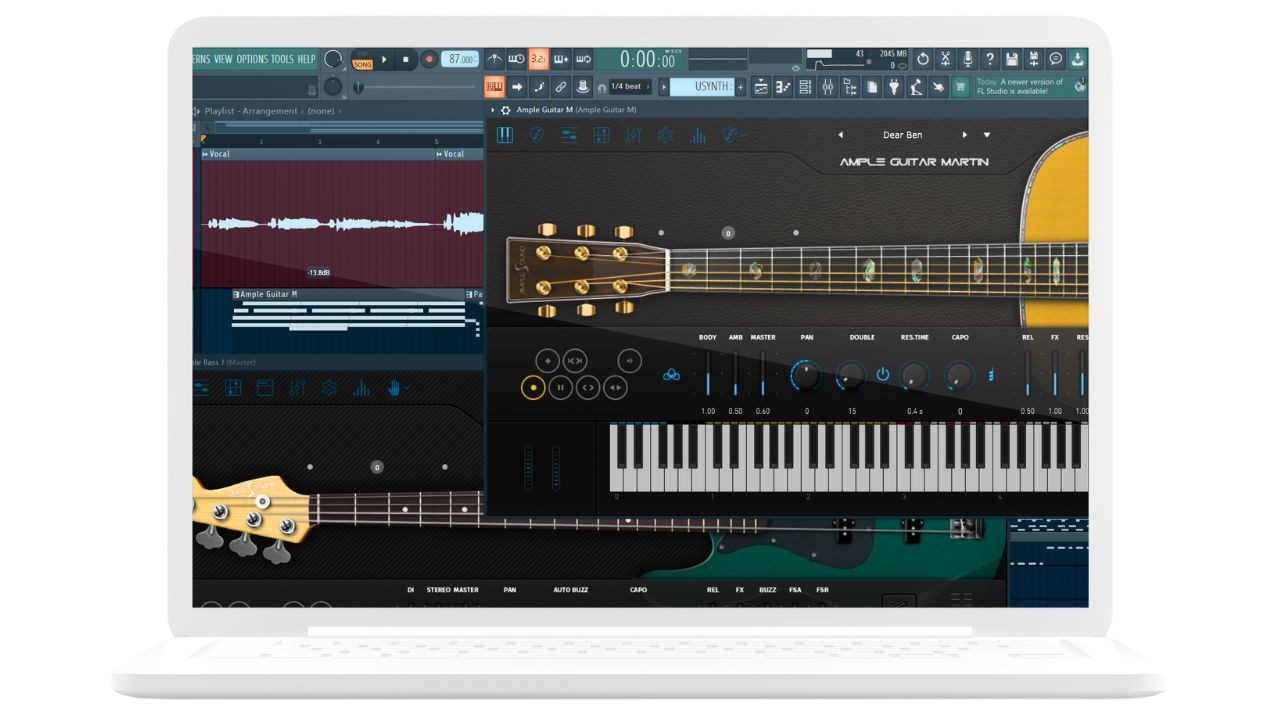Click the keyboard panel icon in Ample Guitar
The height and width of the screenshot is (720, 1280).
(x=505, y=135)
